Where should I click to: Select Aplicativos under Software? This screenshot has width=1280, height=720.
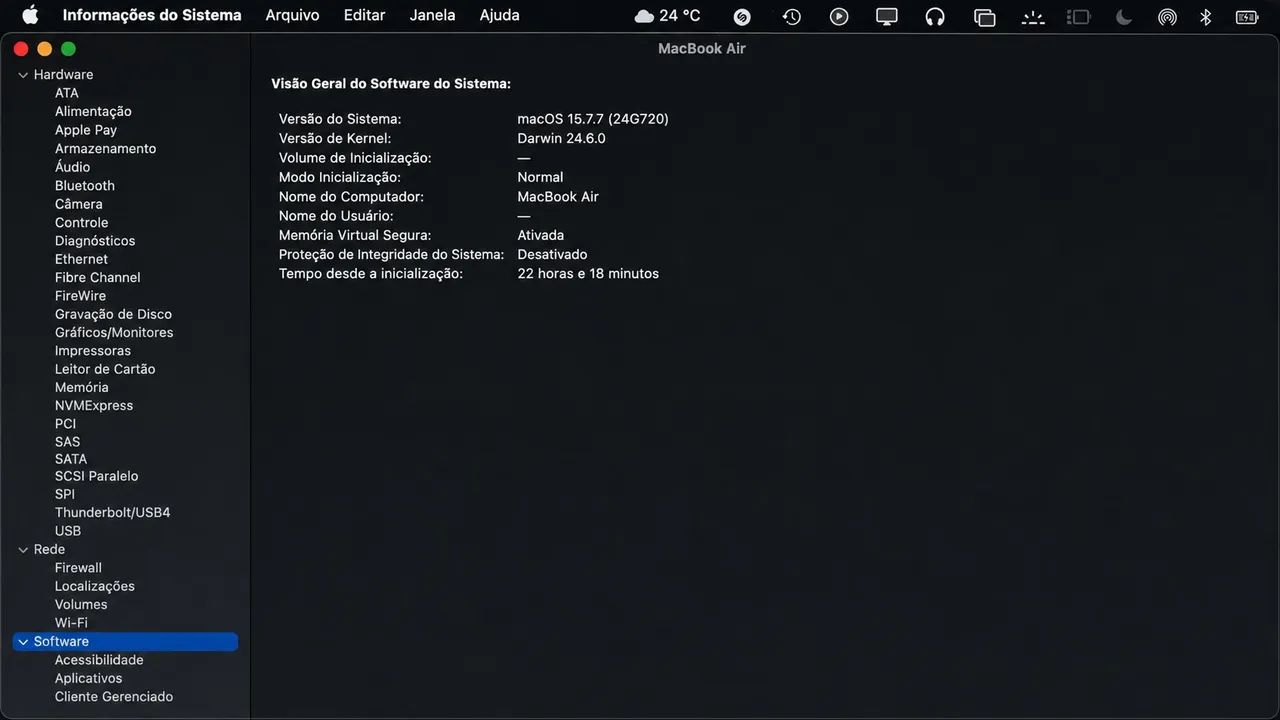pyautogui.click(x=88, y=679)
